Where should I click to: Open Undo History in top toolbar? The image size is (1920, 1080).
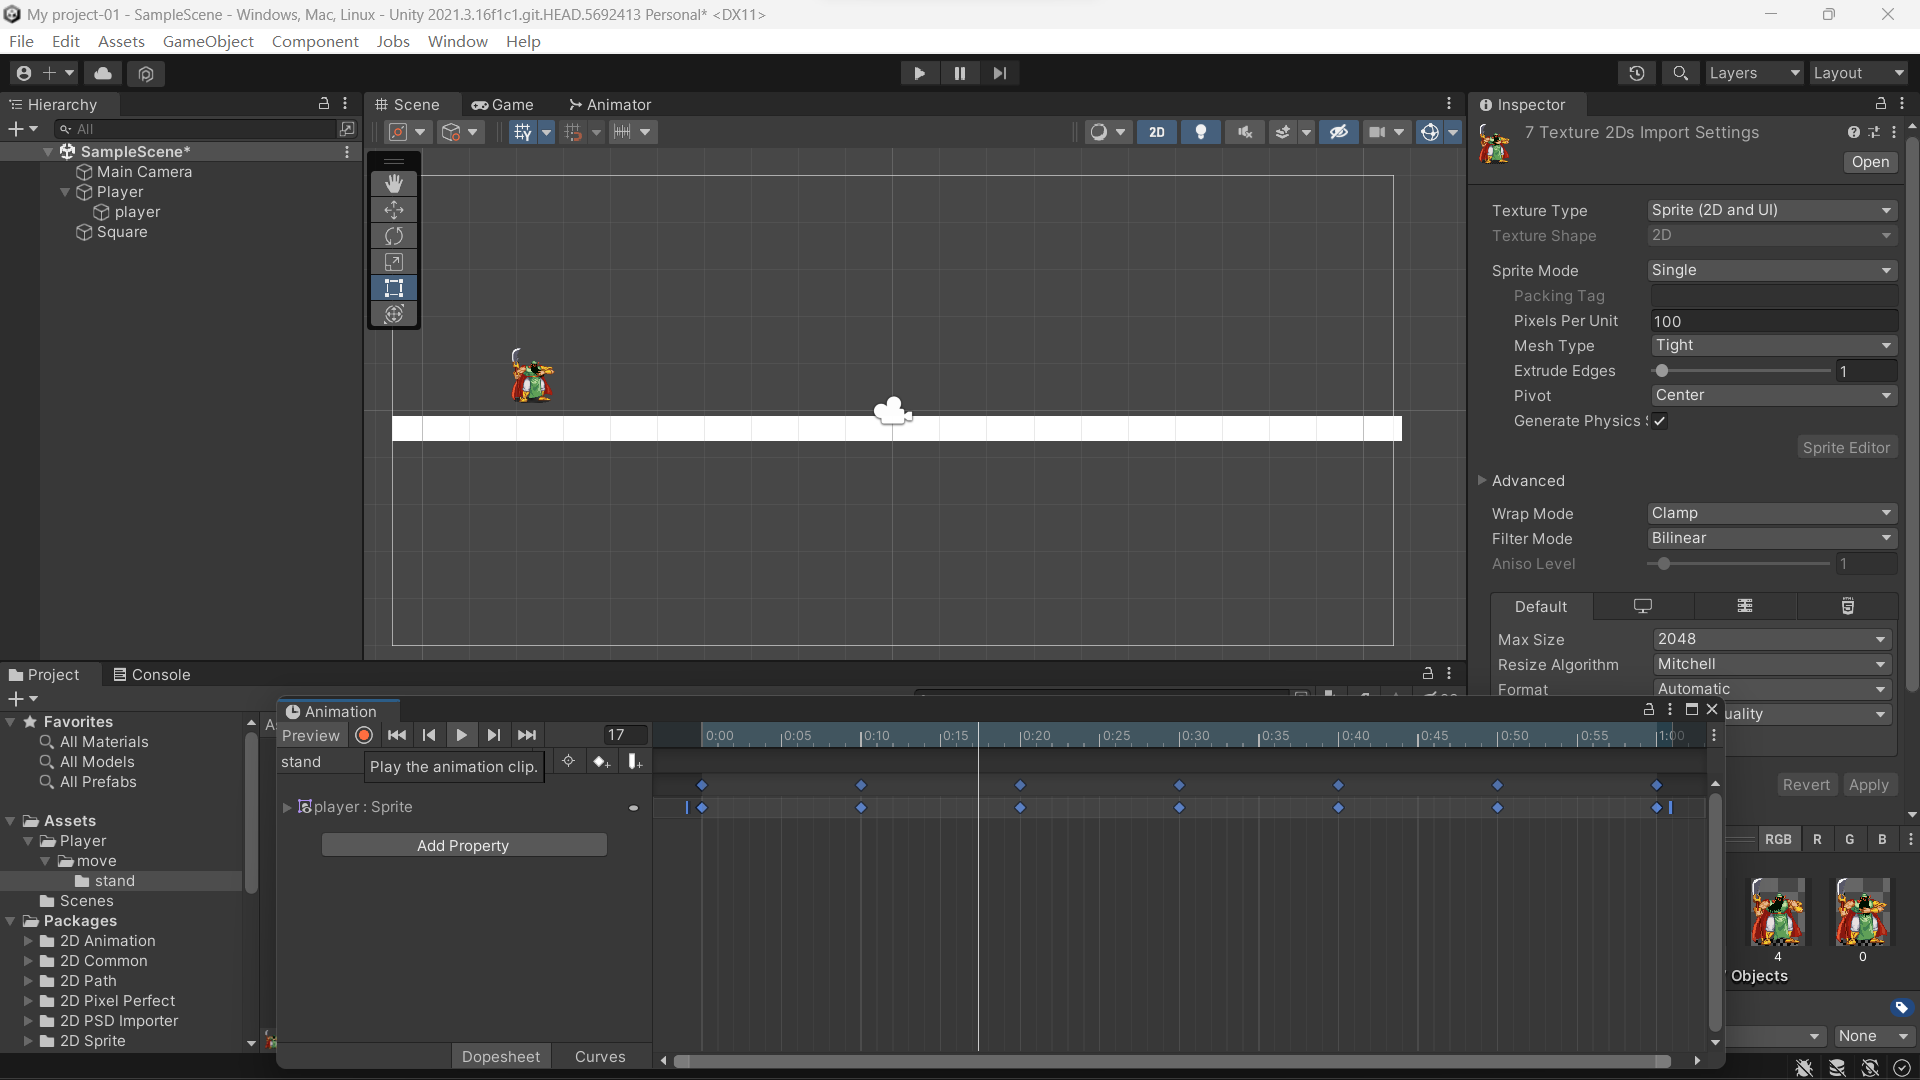click(1637, 73)
